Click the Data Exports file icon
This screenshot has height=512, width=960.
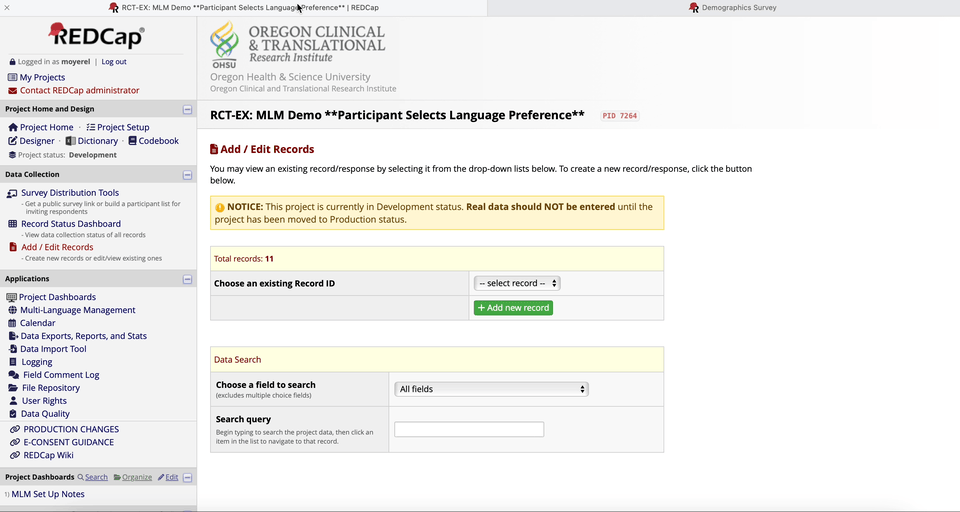(13, 336)
